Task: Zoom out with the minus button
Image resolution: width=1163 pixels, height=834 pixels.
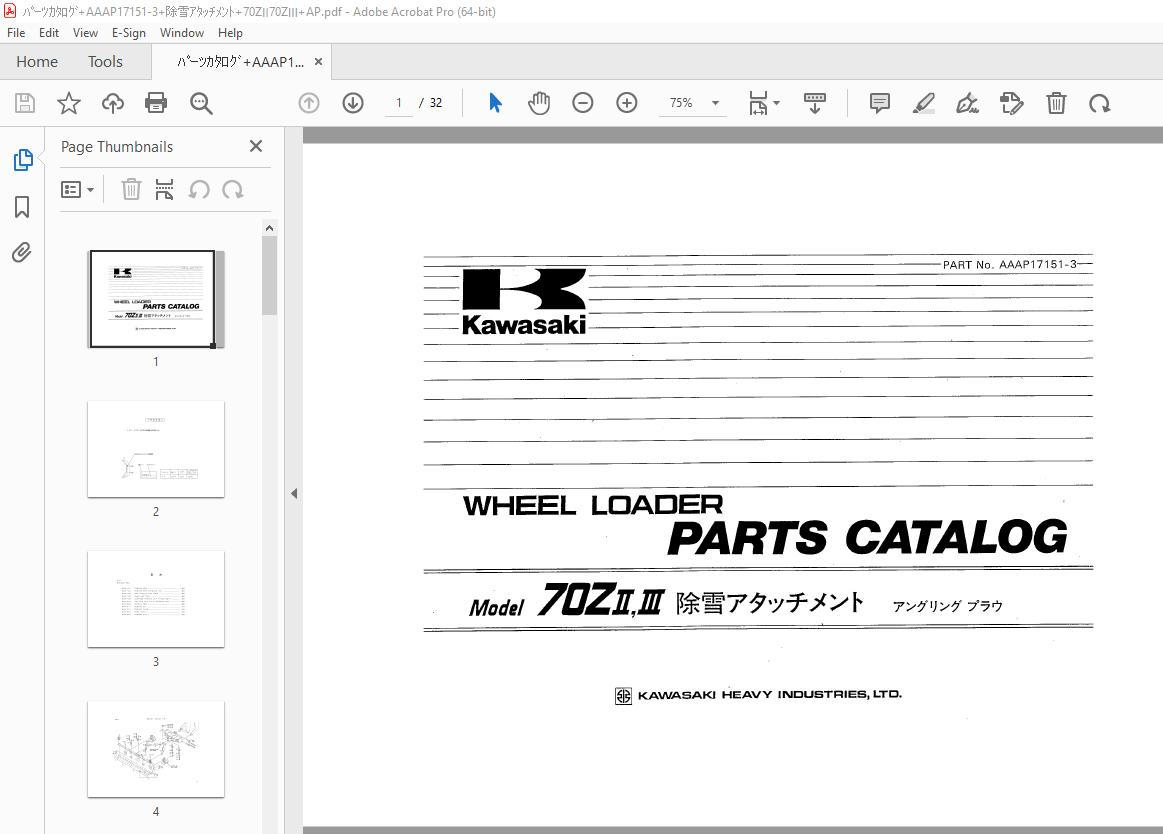Action: pos(583,103)
